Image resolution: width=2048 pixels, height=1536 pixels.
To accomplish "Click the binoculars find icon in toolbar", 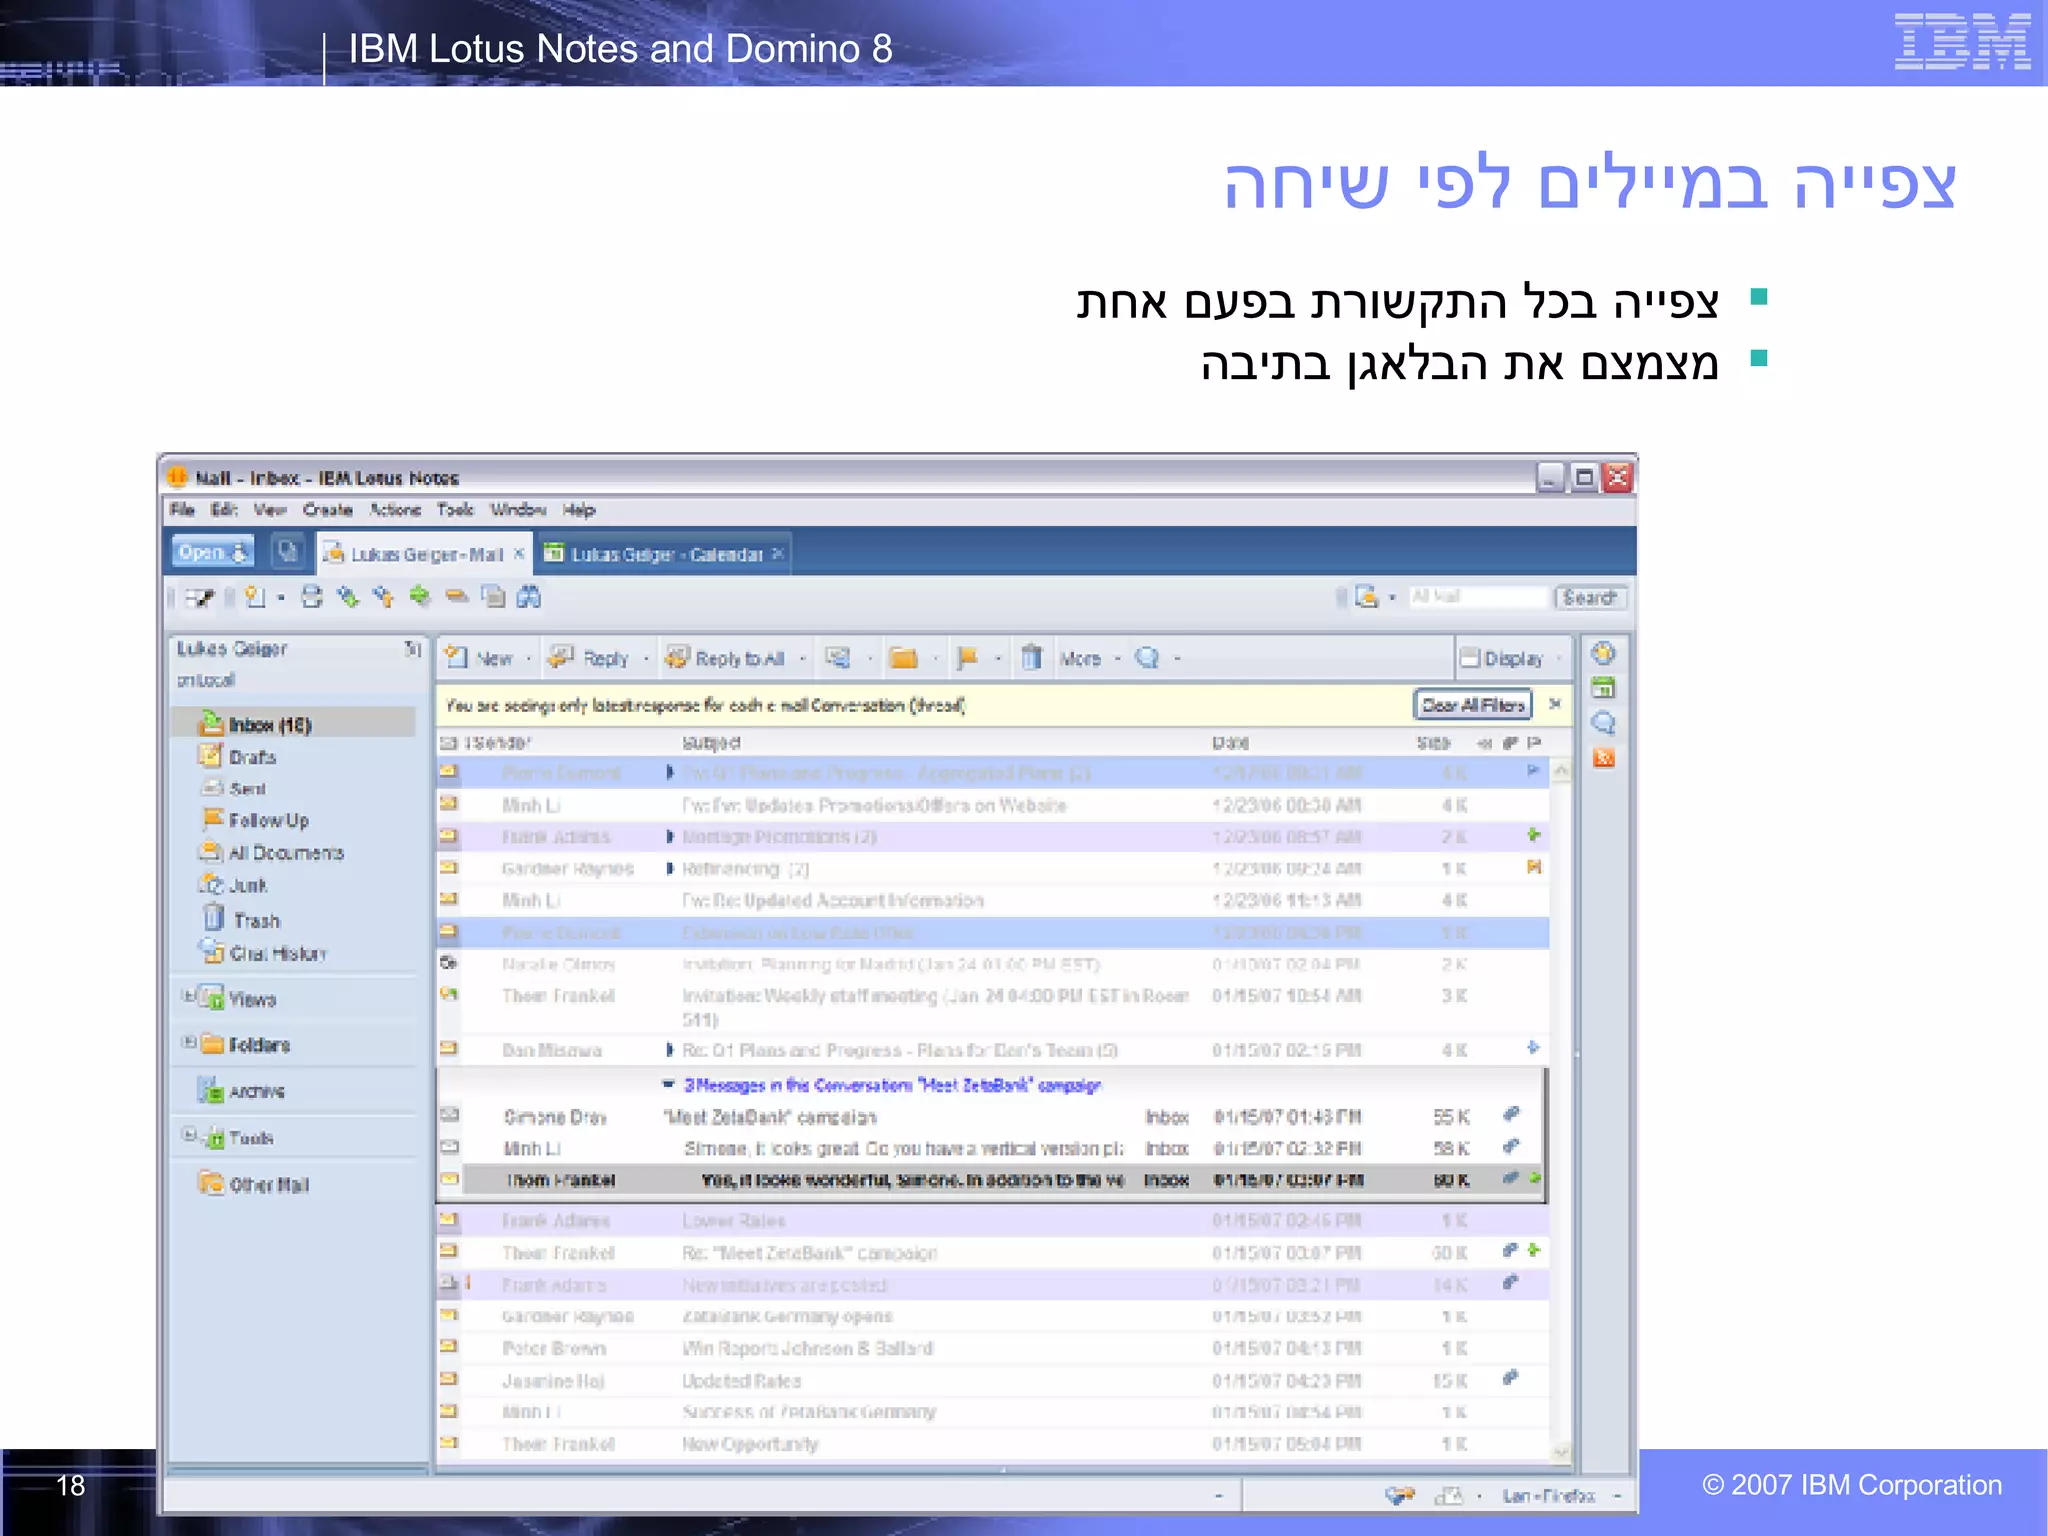I will tap(529, 597).
